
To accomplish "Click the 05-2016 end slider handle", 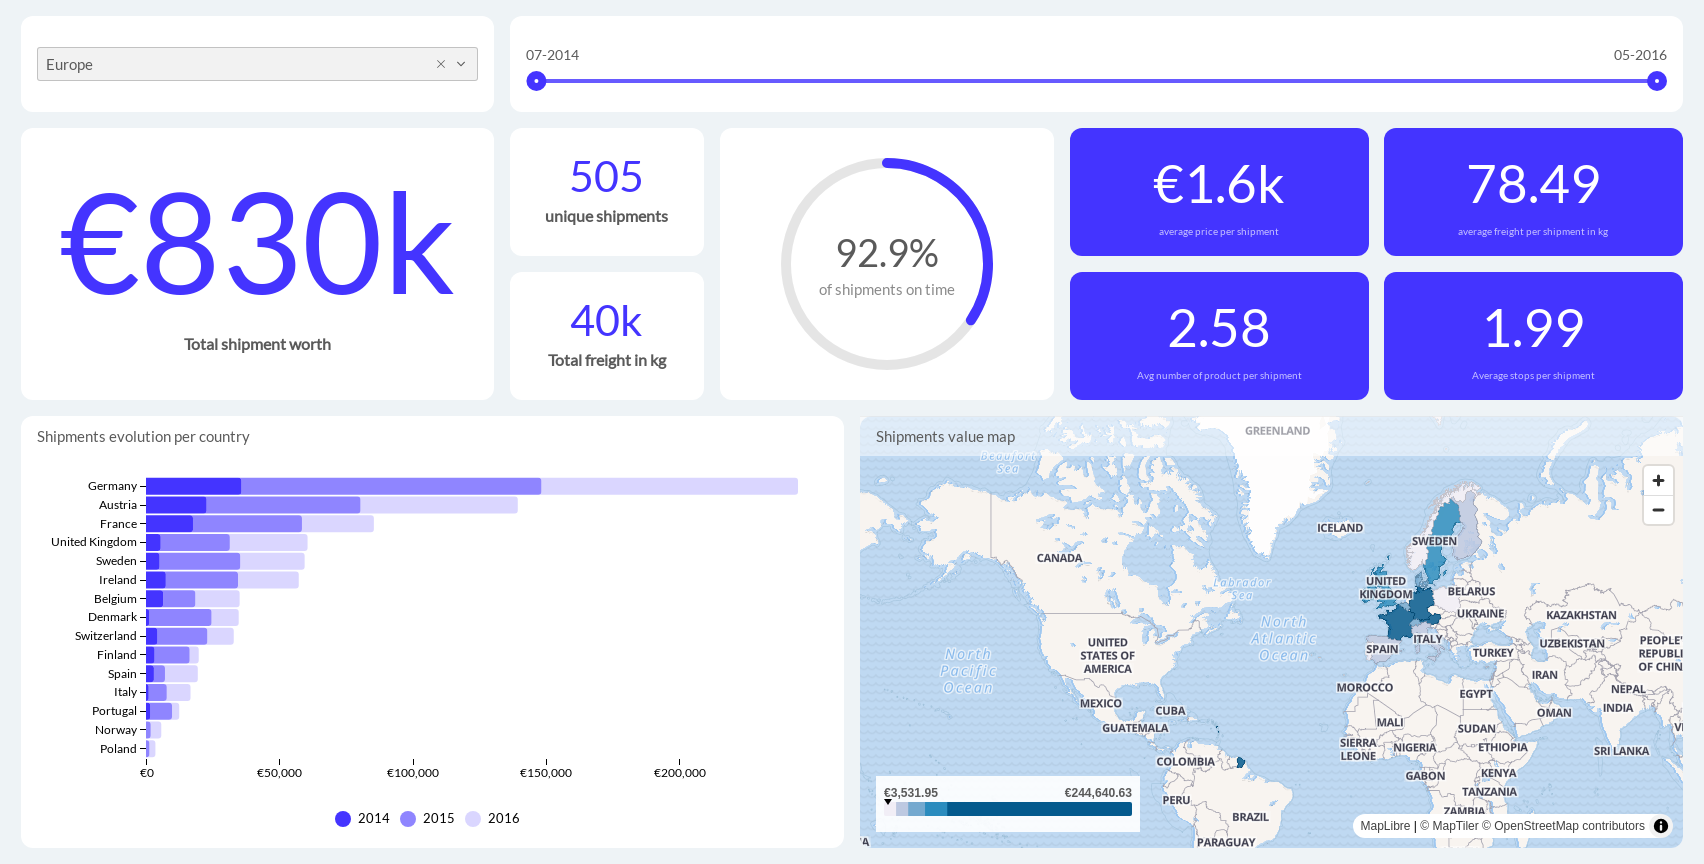I will [1656, 81].
